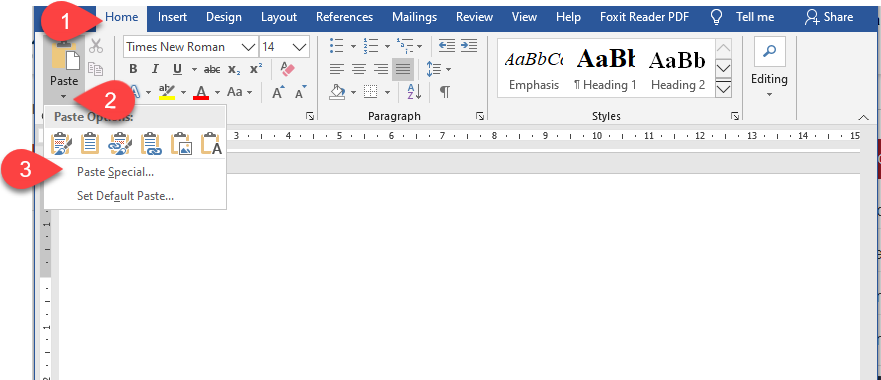Toggle Show/Hide paragraph marks
The width and height of the screenshot is (881, 380).
click(444, 92)
